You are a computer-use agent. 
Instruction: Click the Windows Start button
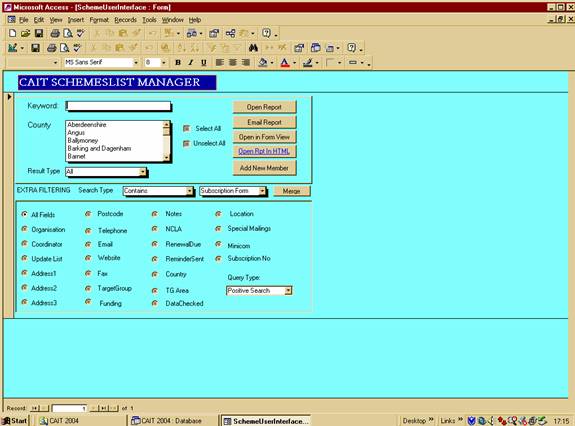[x=15, y=421]
